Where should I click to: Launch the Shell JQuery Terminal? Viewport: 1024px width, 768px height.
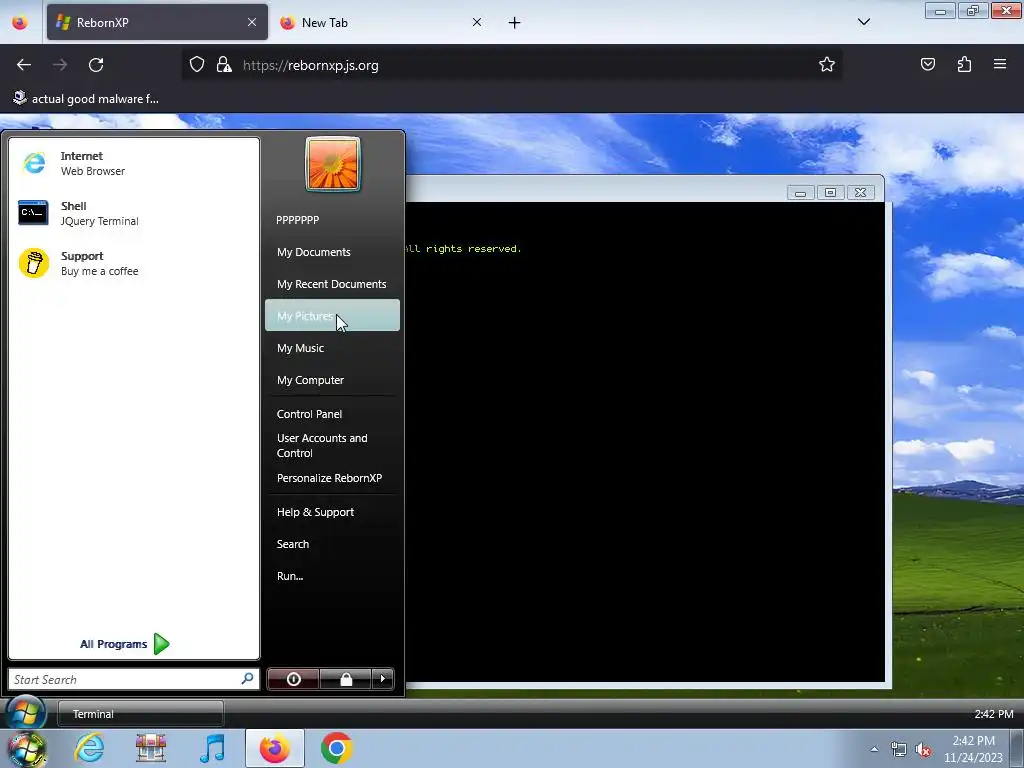tap(134, 214)
